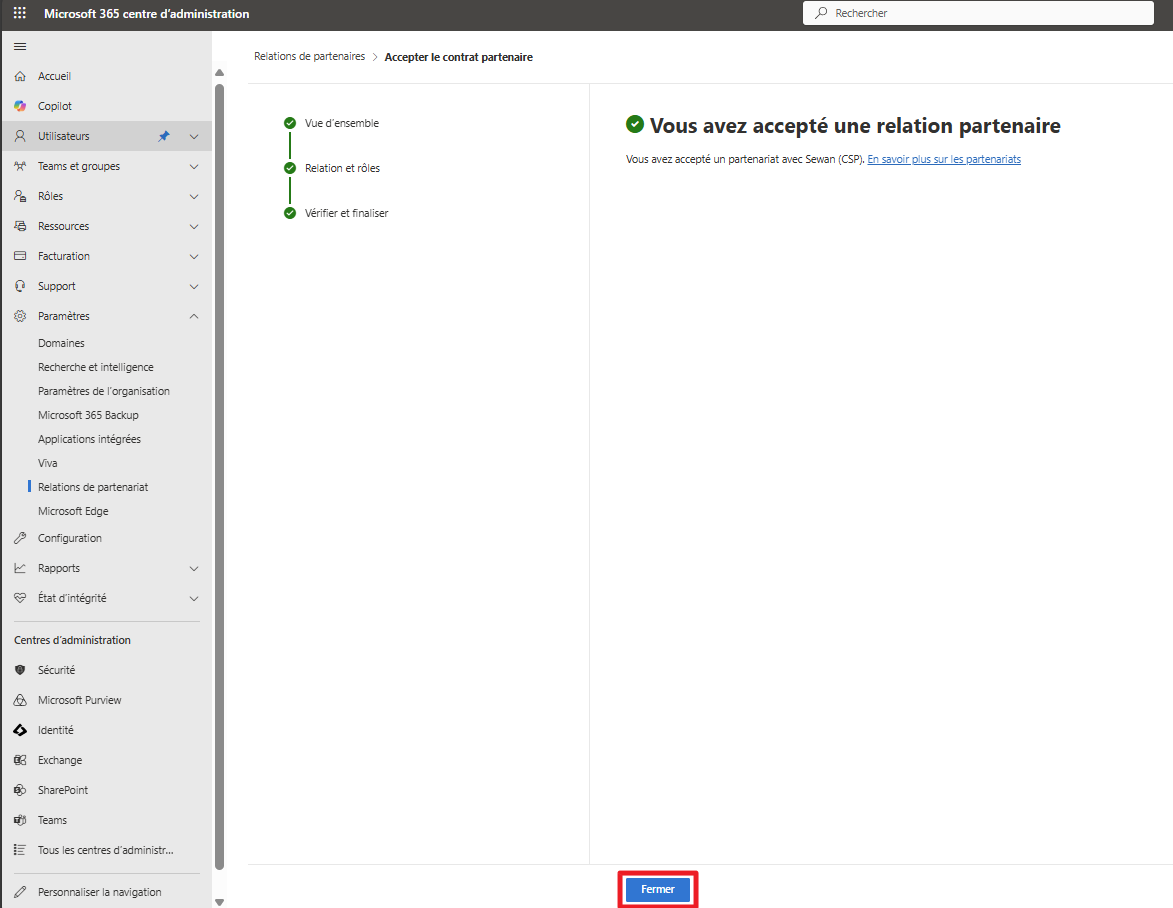Click sidebar scrollbar up arrow
The width and height of the screenshot is (1173, 908).
[x=219, y=73]
